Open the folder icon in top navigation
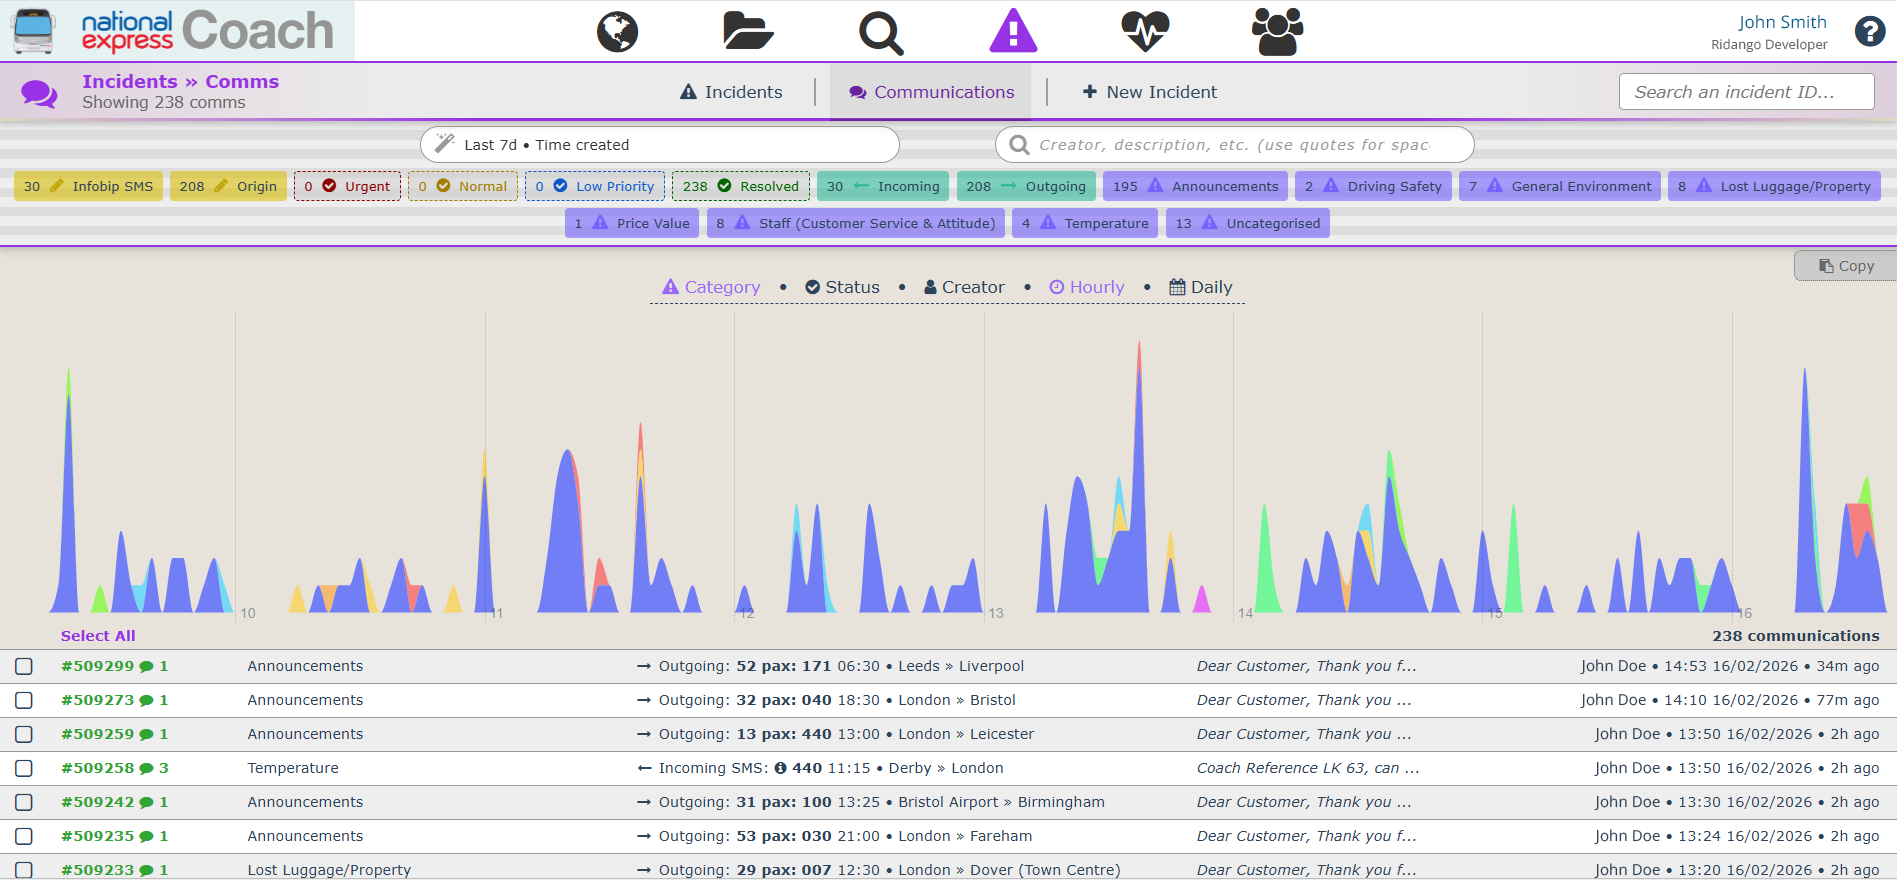1897x880 pixels. pos(748,32)
